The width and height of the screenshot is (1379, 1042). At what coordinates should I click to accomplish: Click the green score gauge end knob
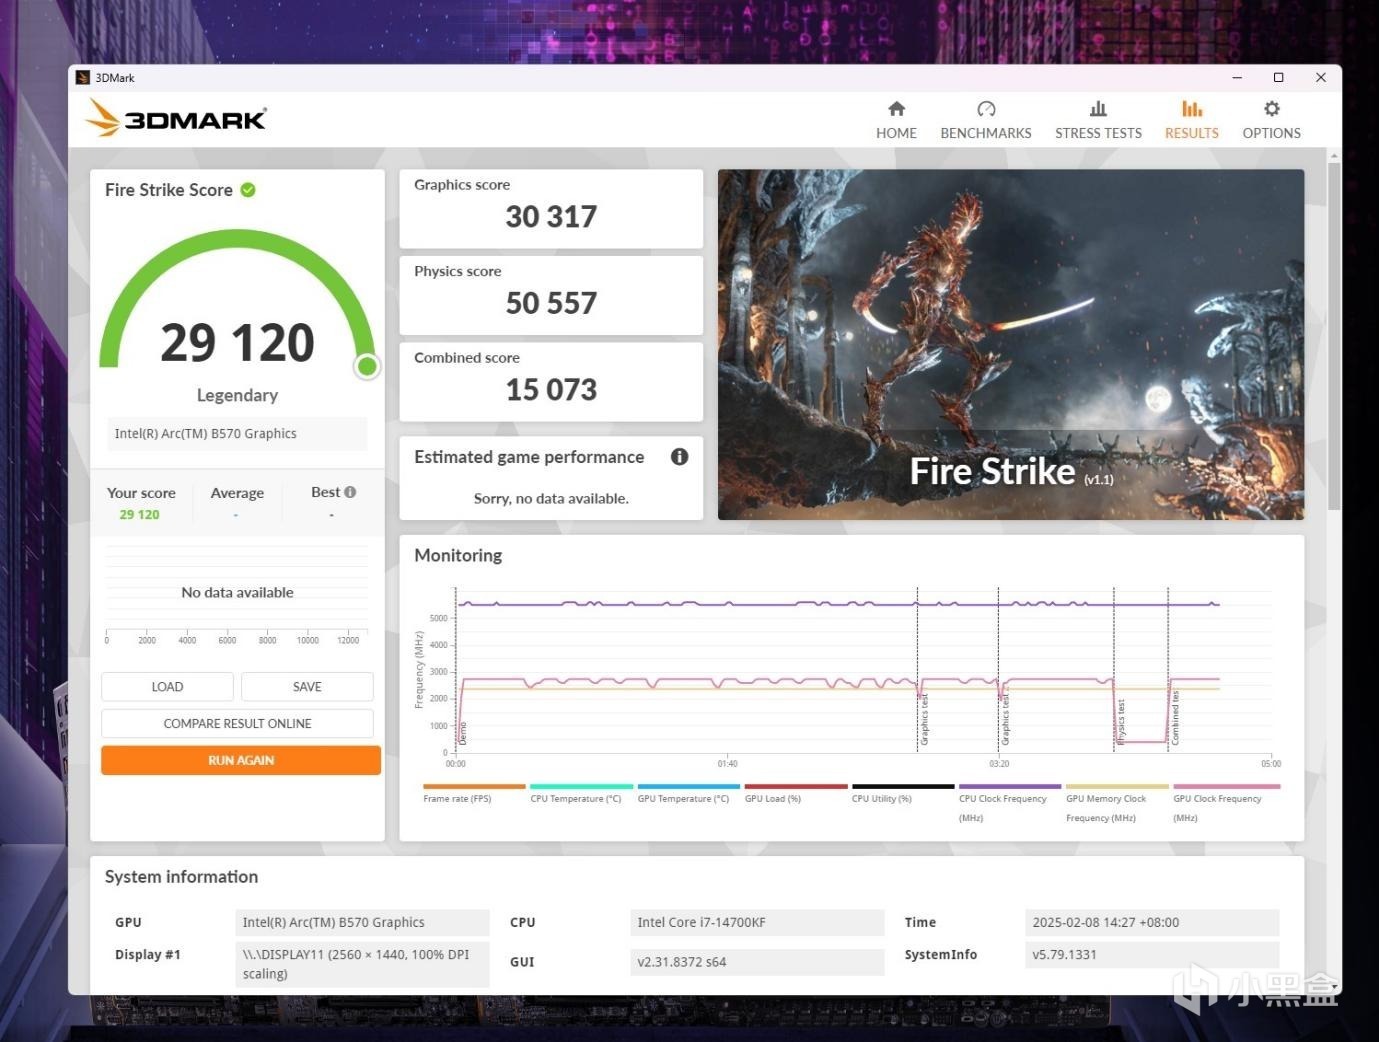point(367,367)
